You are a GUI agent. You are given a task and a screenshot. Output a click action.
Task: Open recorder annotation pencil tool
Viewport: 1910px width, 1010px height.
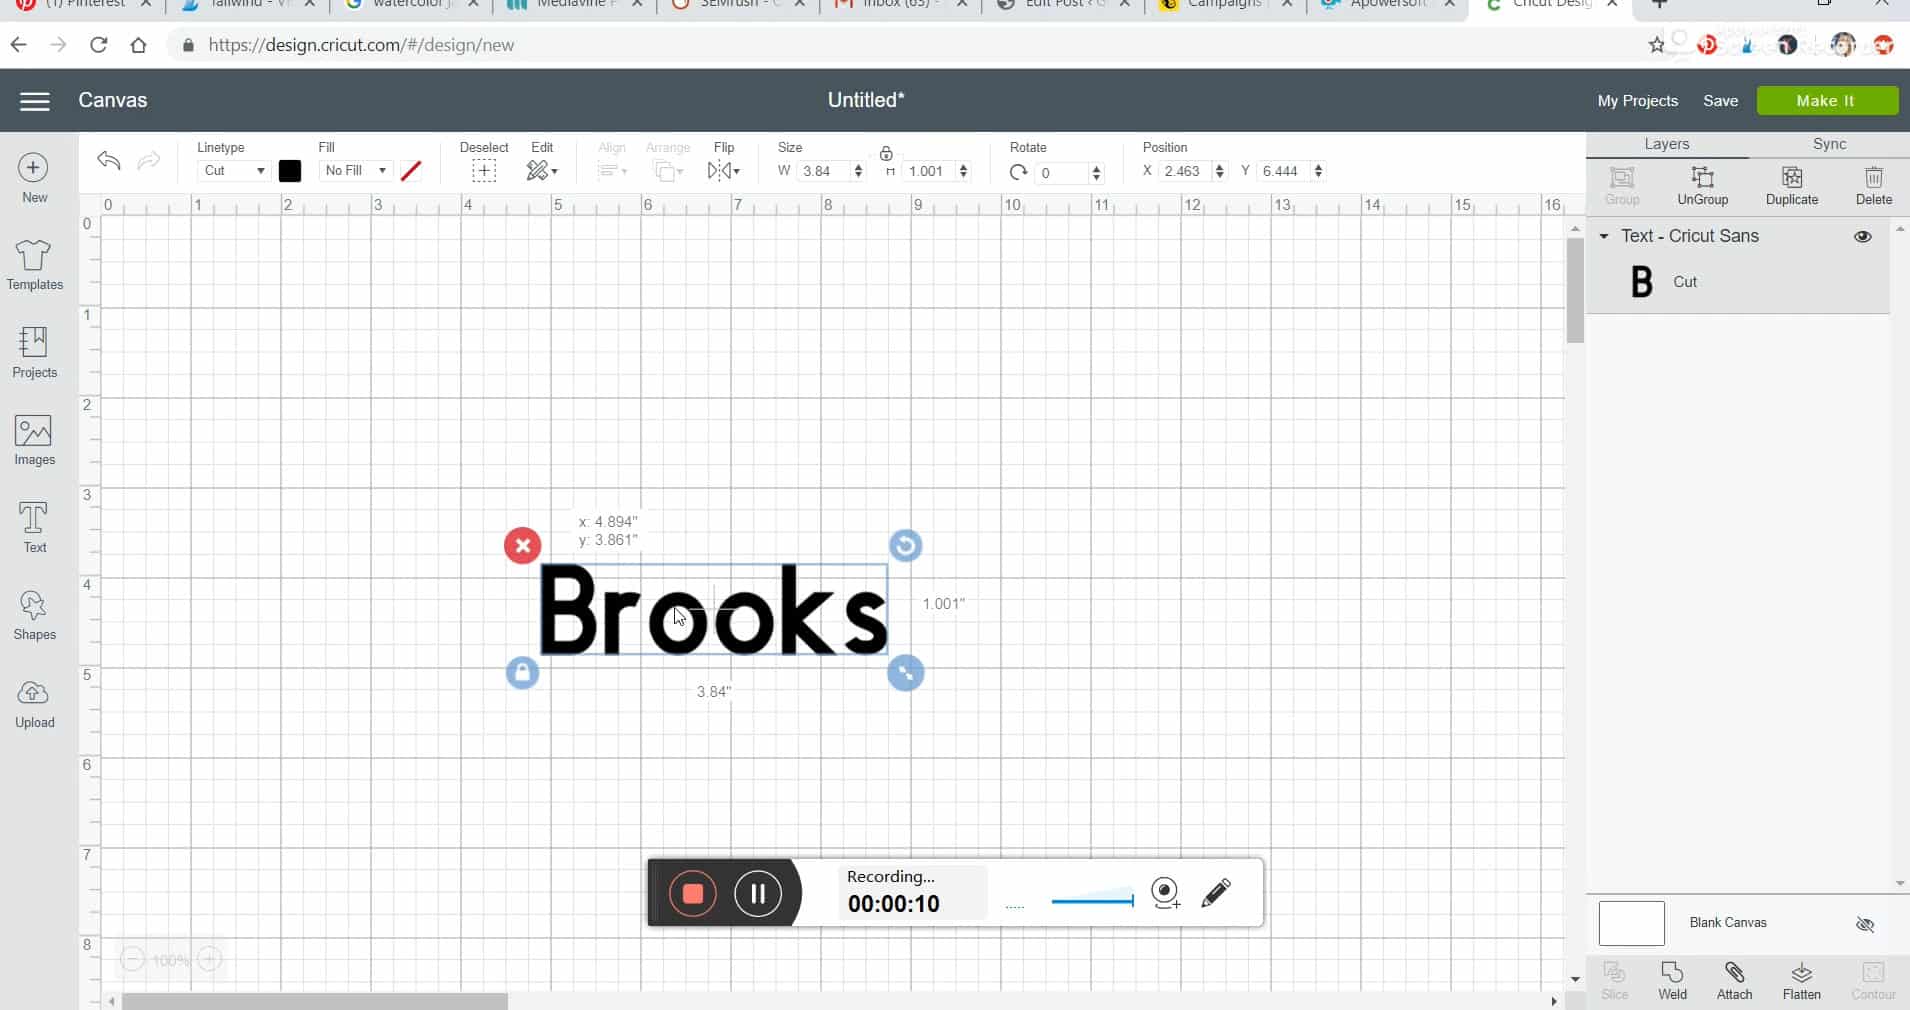click(1216, 892)
